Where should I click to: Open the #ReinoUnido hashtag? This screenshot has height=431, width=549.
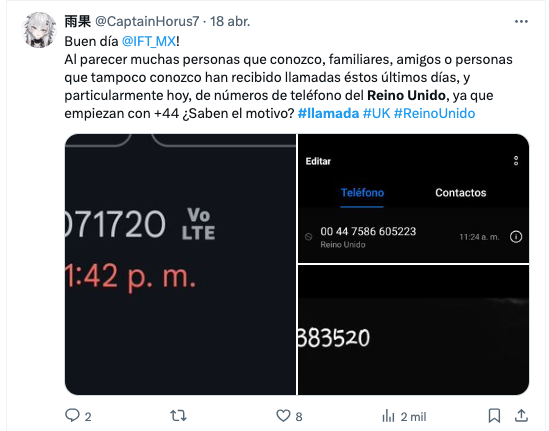tap(434, 113)
